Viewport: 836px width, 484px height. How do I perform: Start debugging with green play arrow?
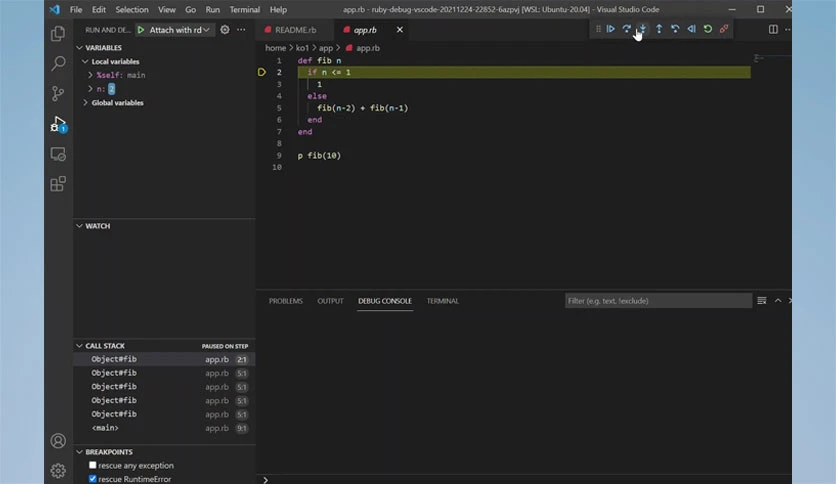pos(141,30)
